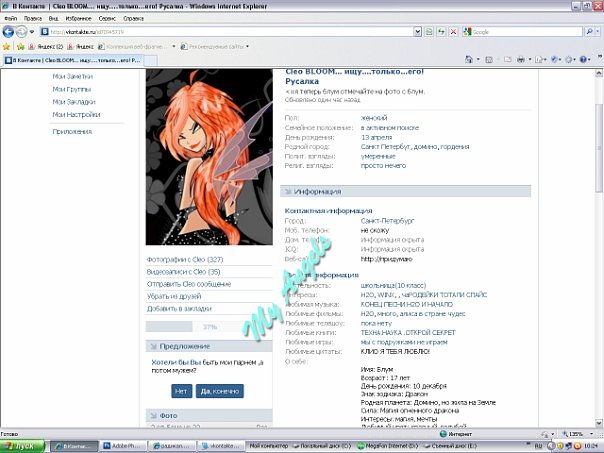Screen dimensions: 604x453
Task: Expand the Рекомендуемые сайты dropdown
Action: pos(247,47)
